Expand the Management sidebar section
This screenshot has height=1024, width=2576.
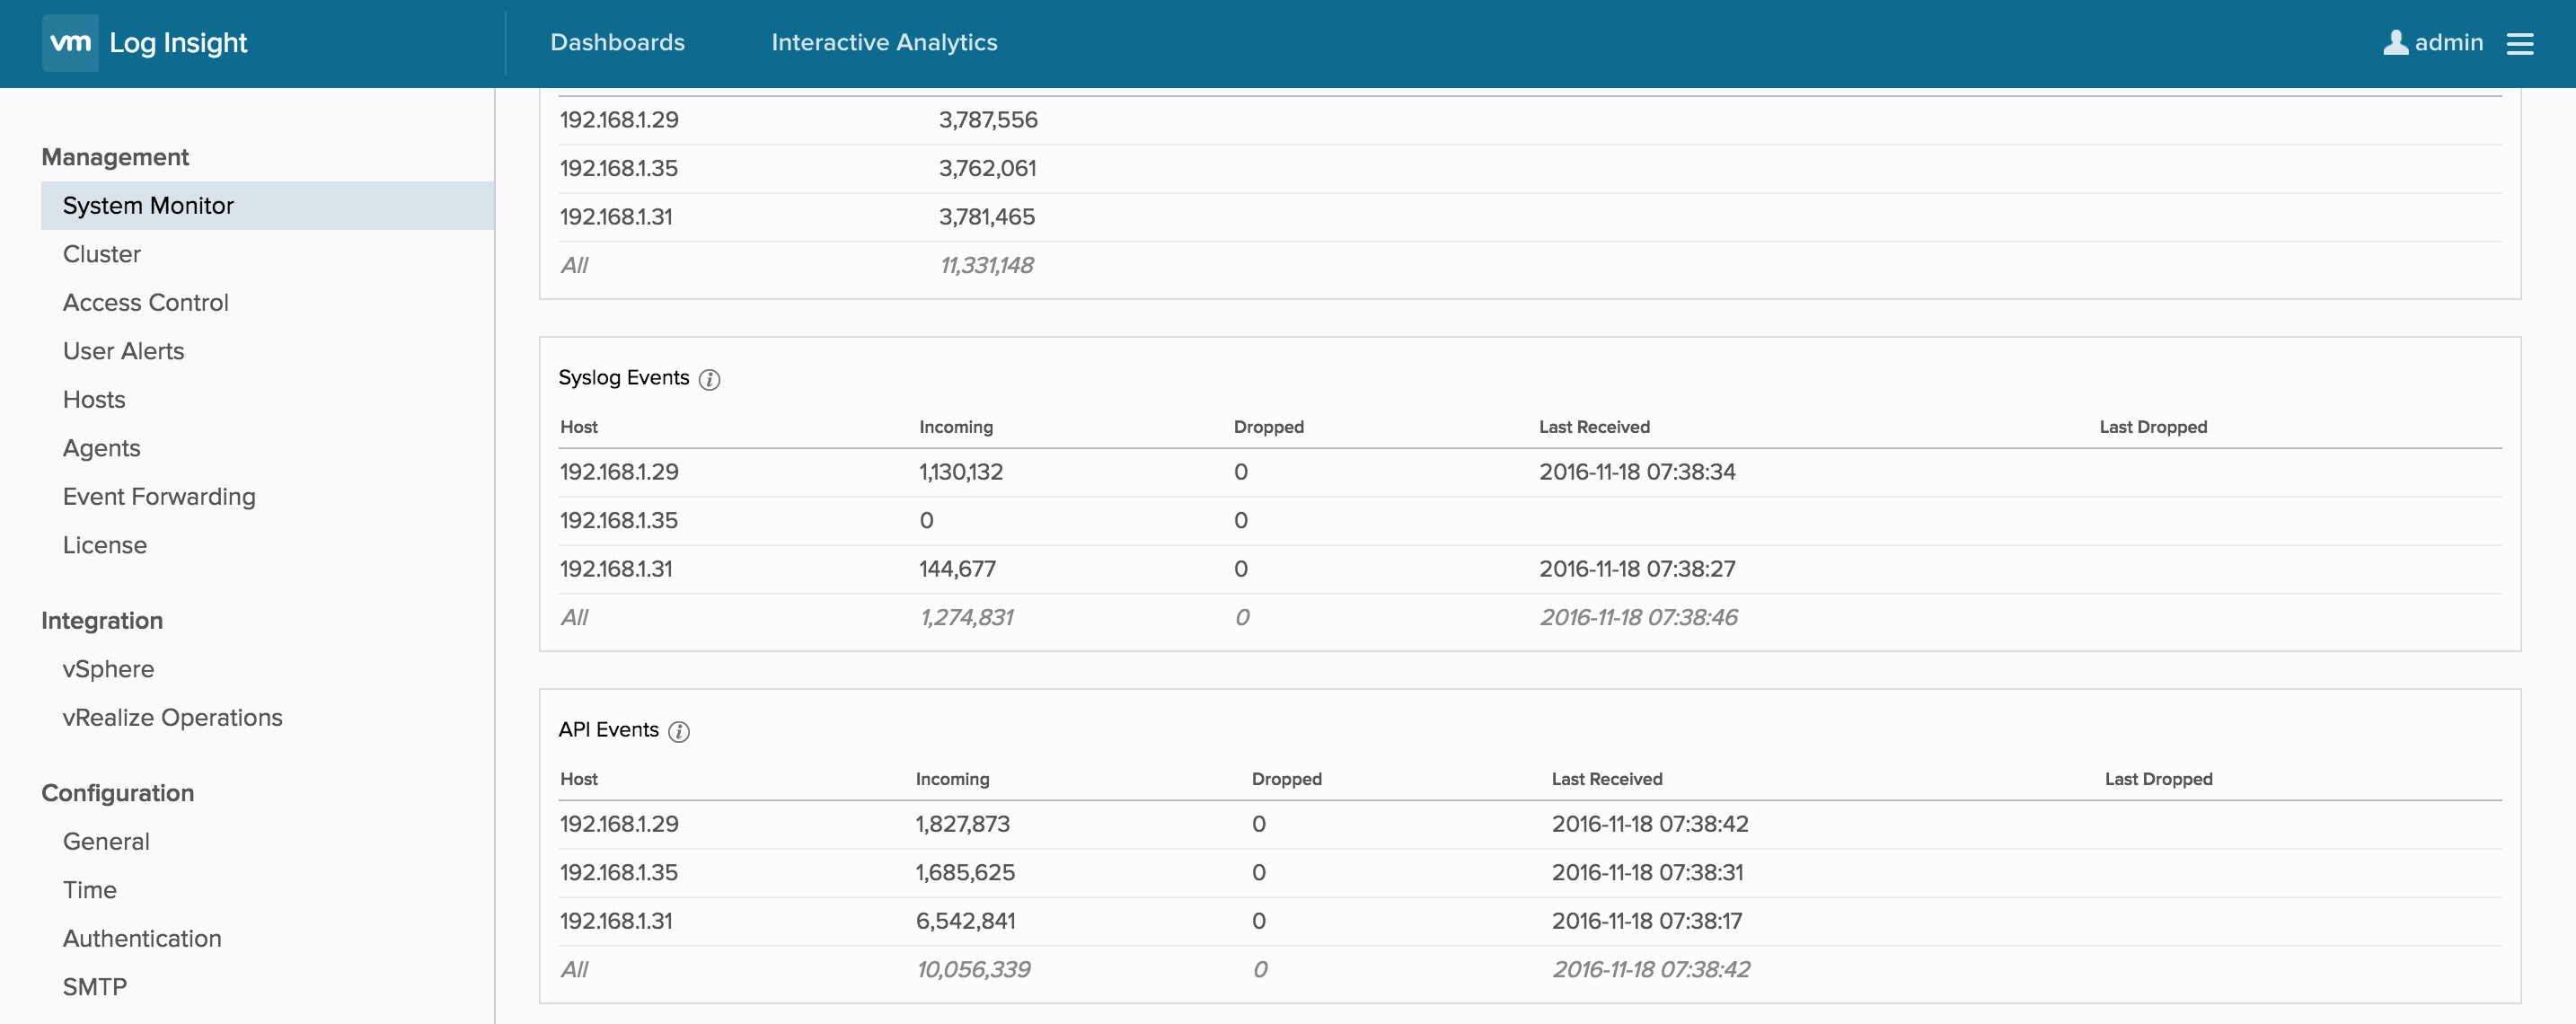click(x=115, y=156)
